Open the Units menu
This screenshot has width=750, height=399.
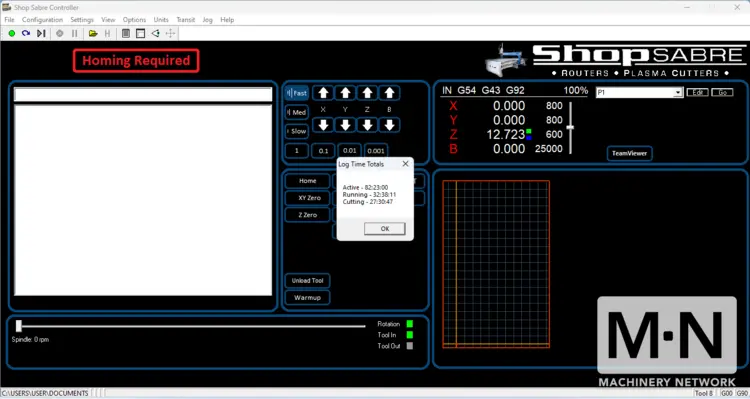[161, 20]
